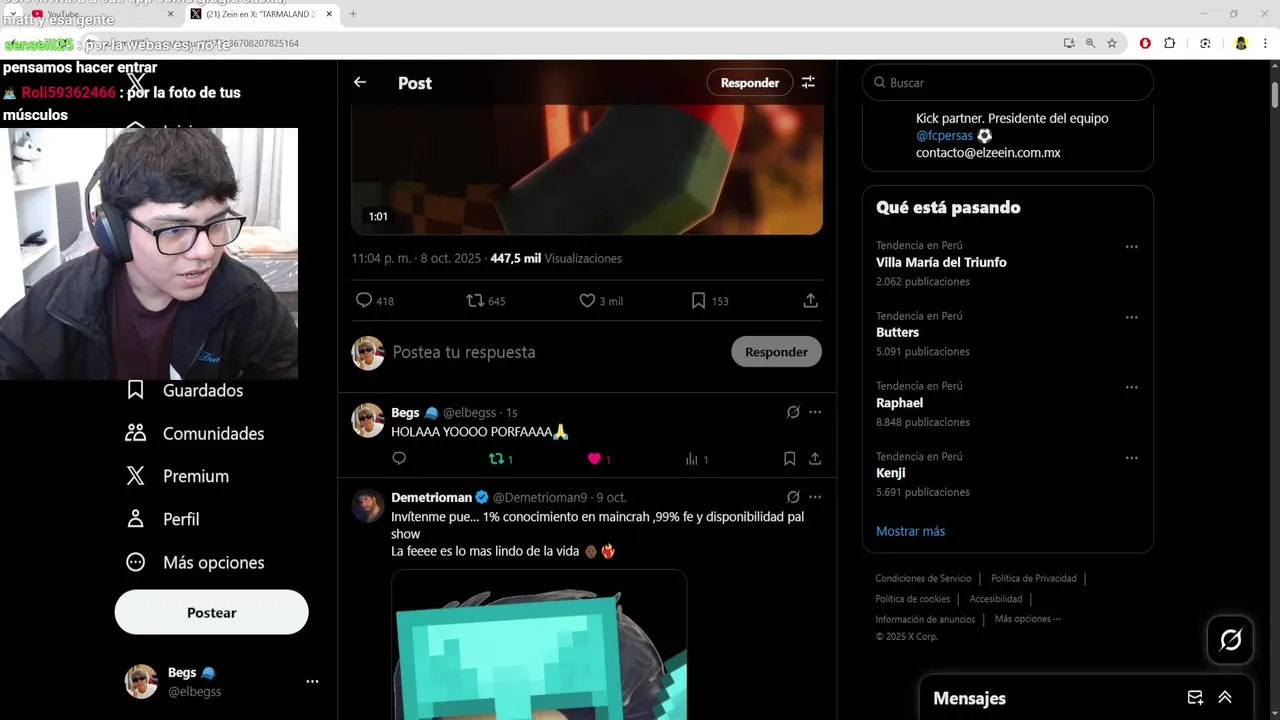This screenshot has width=1280, height=720.
Task: Unlike Begs' reply with pink heart
Action: [x=594, y=459]
